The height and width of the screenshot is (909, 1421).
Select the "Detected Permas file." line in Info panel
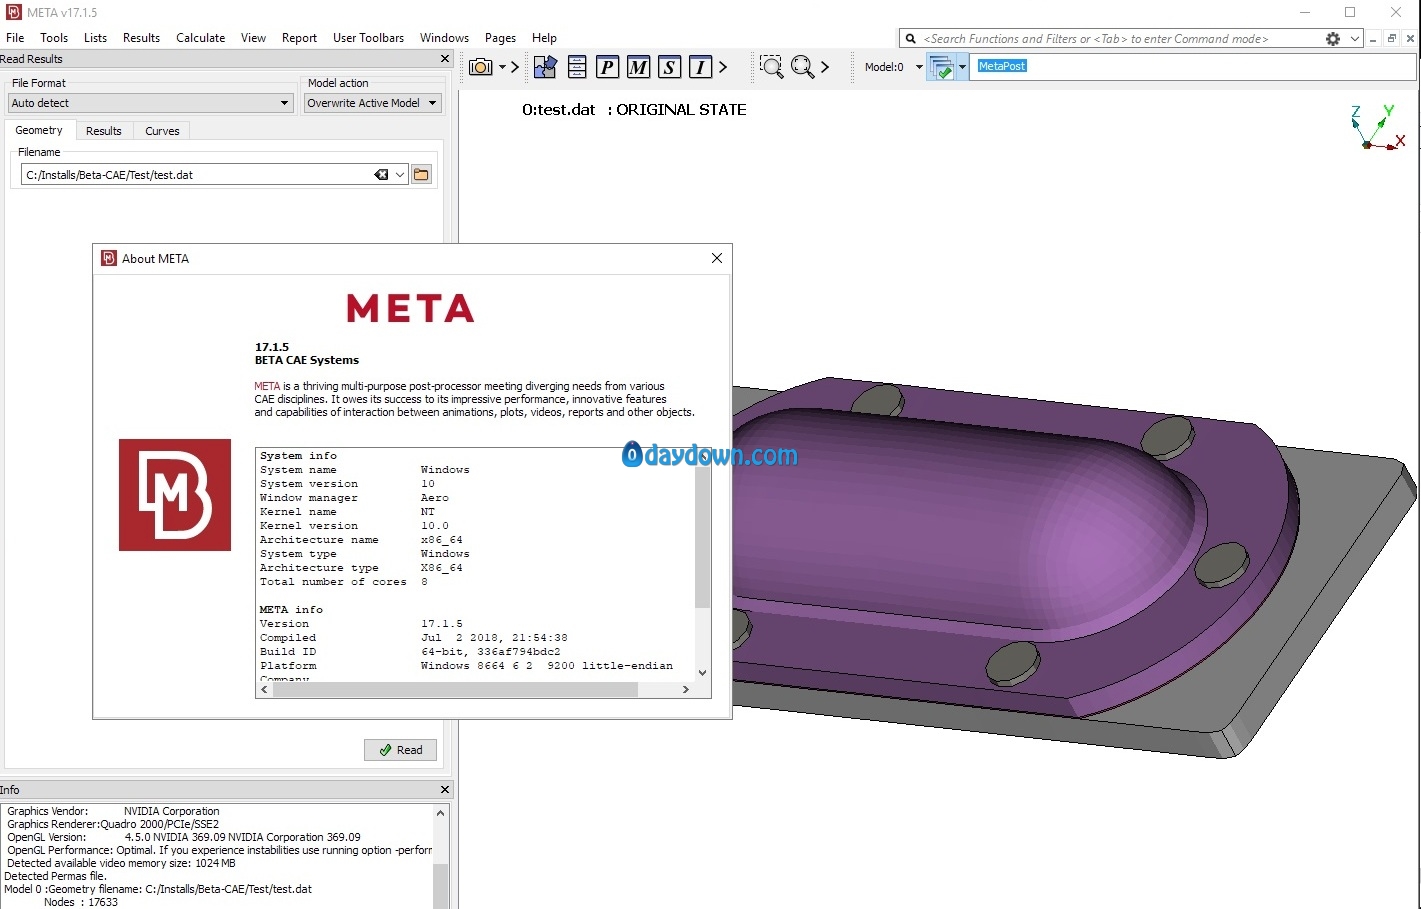[55, 876]
